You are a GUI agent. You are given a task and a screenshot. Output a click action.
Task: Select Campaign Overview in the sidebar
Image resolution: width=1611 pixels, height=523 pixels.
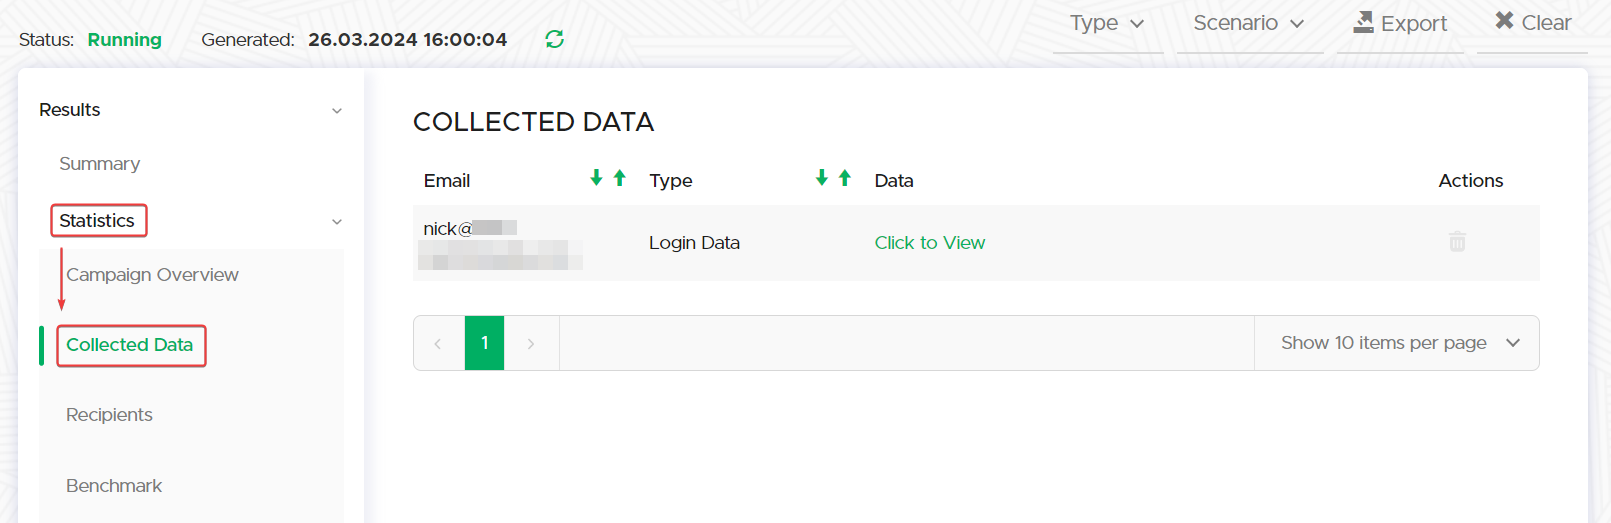(152, 275)
